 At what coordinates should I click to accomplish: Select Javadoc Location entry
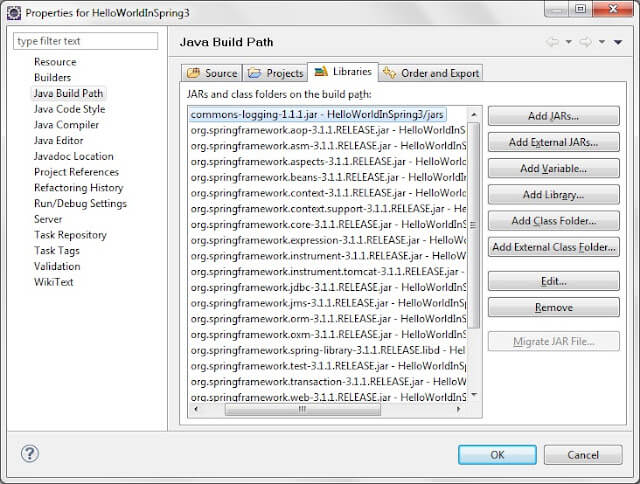coord(73,156)
